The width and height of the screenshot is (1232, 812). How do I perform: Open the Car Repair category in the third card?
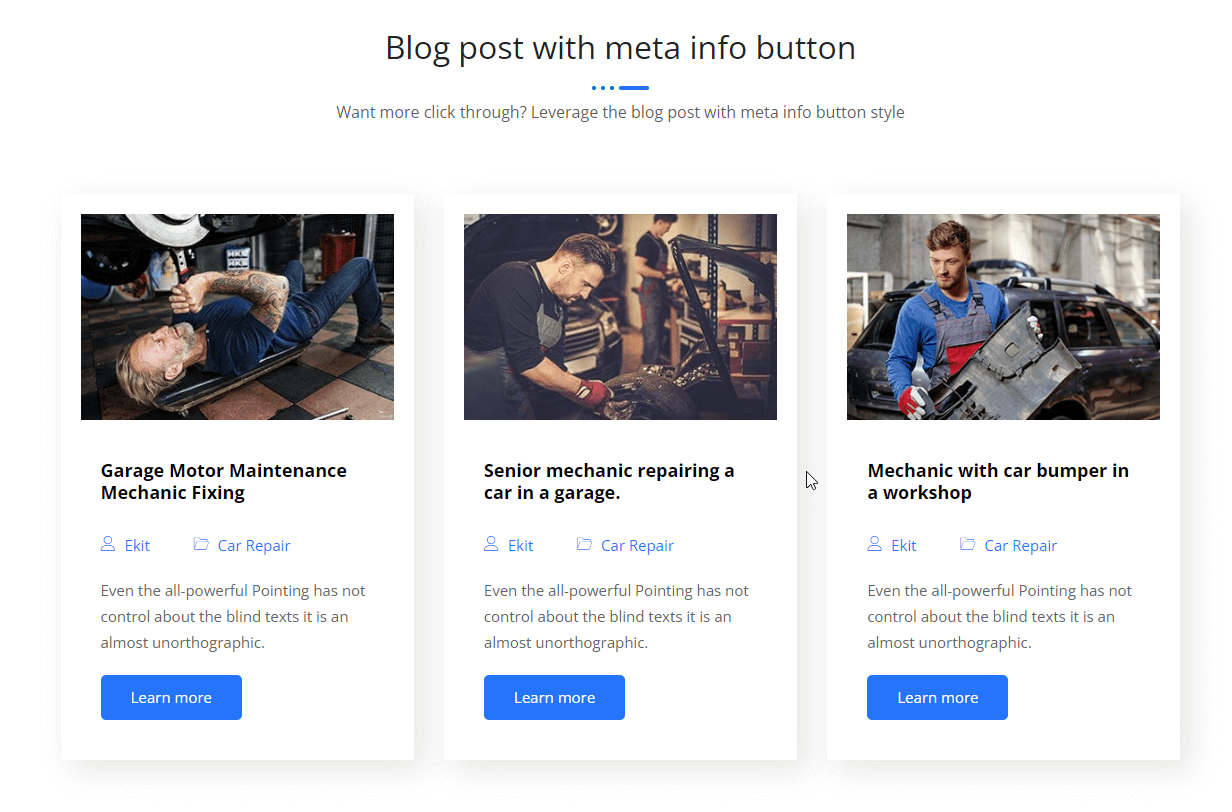click(x=1020, y=546)
